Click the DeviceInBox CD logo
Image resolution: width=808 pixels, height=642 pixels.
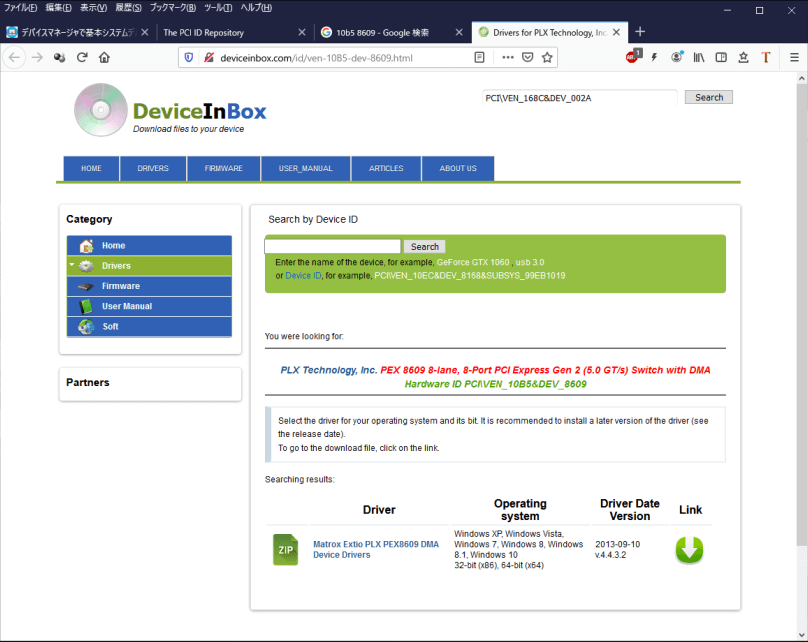coord(100,110)
